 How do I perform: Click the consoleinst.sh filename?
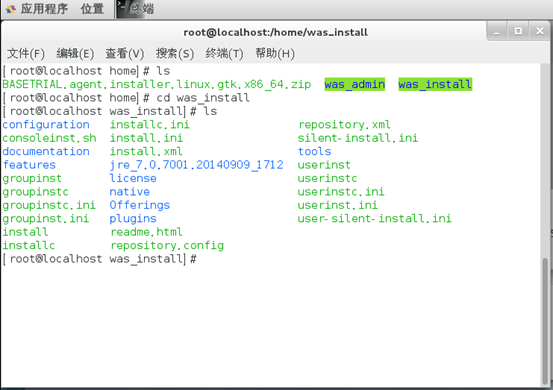(x=49, y=138)
